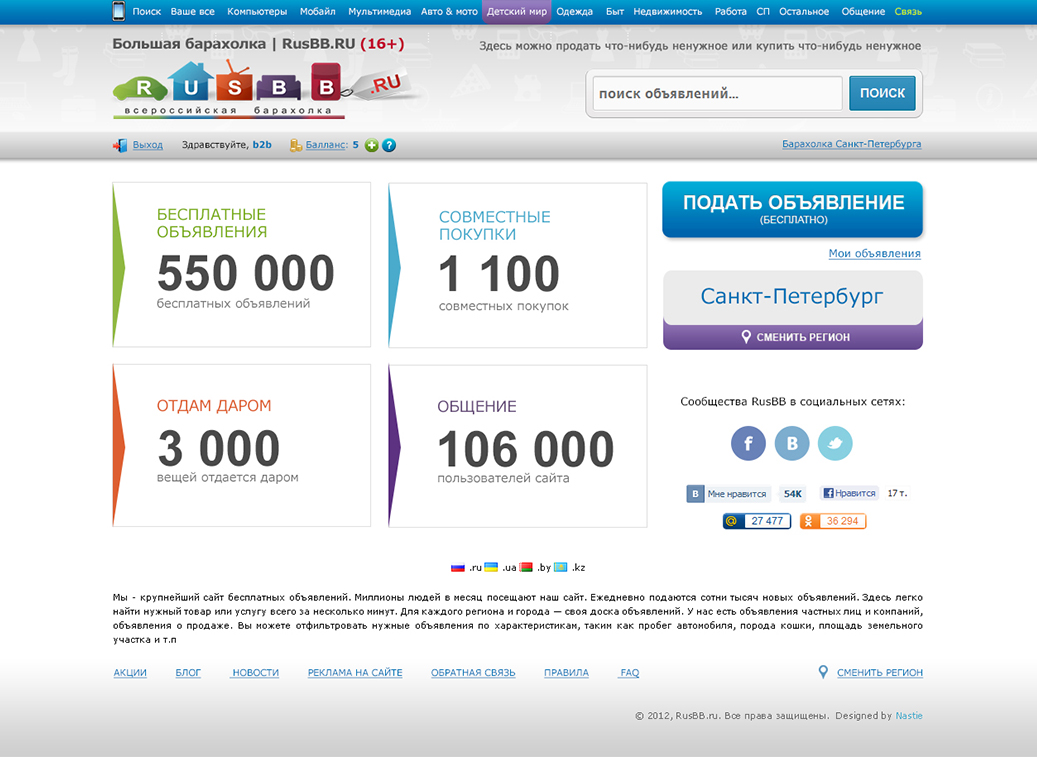The height and width of the screenshot is (757, 1037).
Task: Open 'Остальное' menu item
Action: coord(804,11)
